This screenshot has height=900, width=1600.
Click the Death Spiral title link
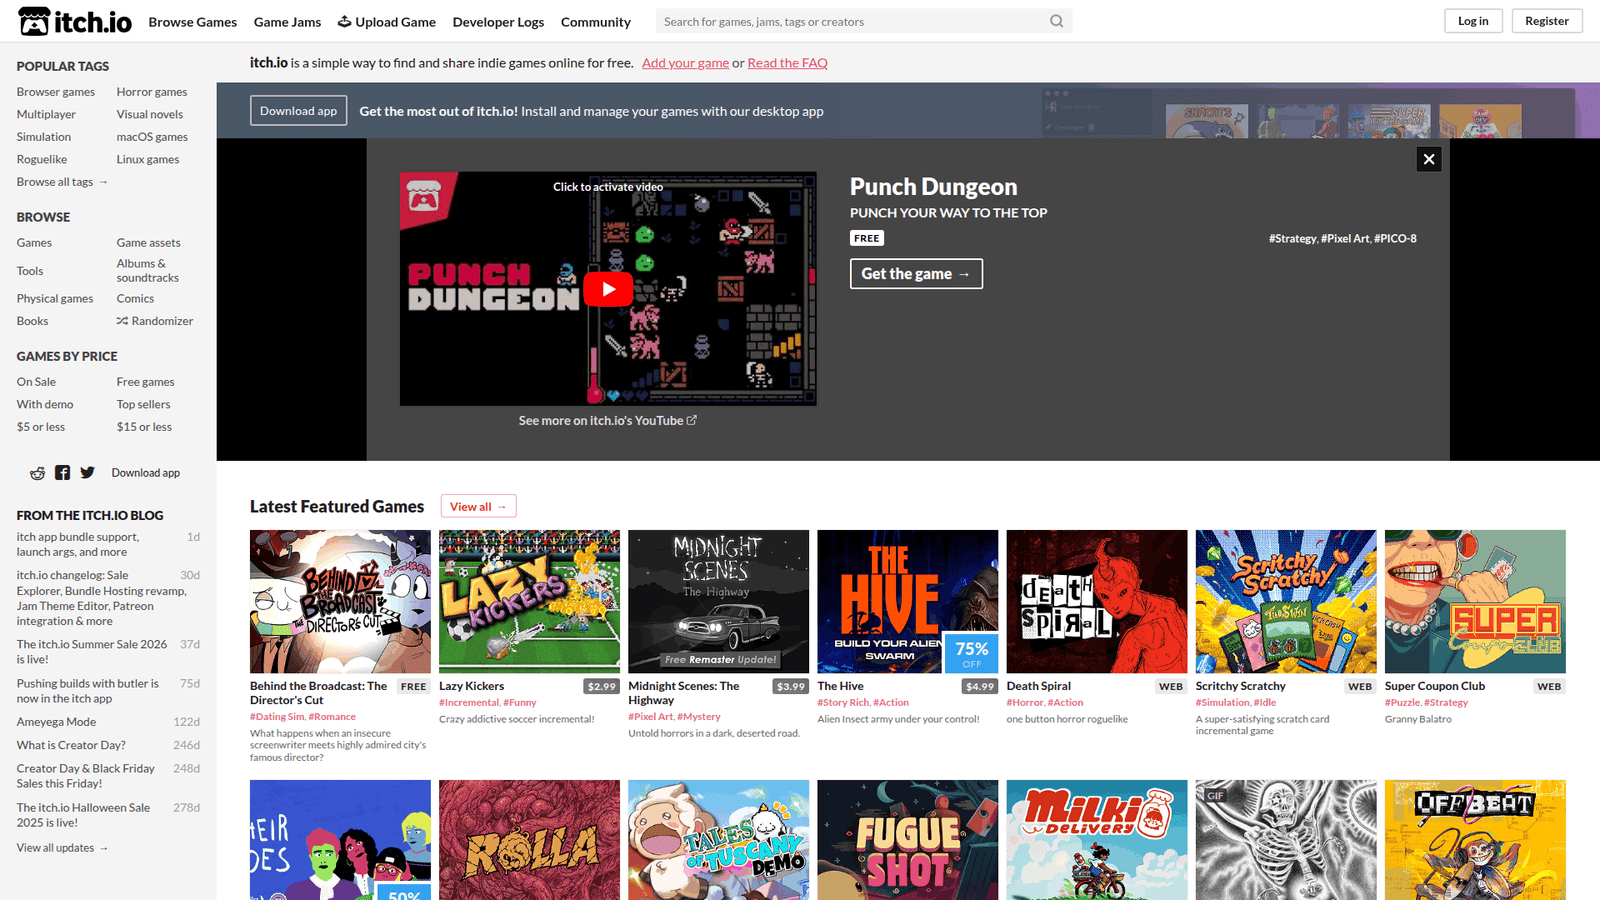point(1039,686)
